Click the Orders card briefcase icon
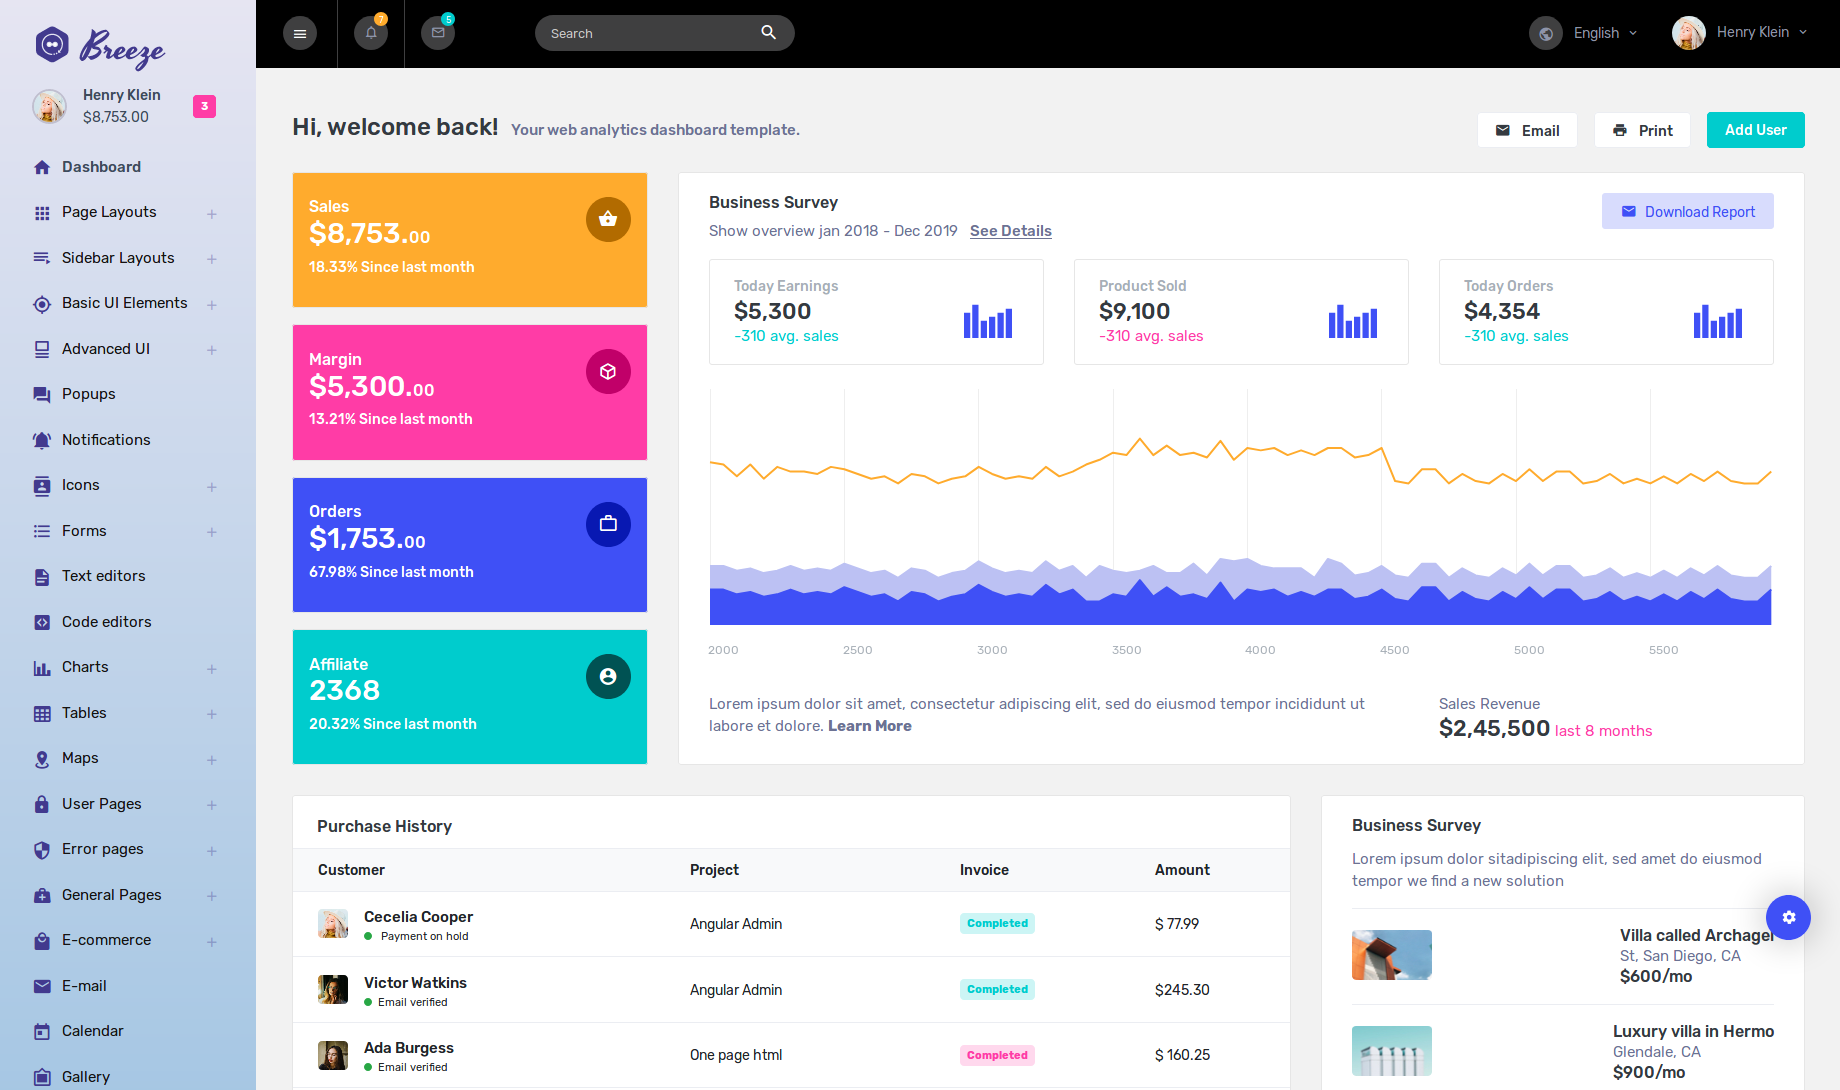The height and width of the screenshot is (1090, 1840). point(608,524)
